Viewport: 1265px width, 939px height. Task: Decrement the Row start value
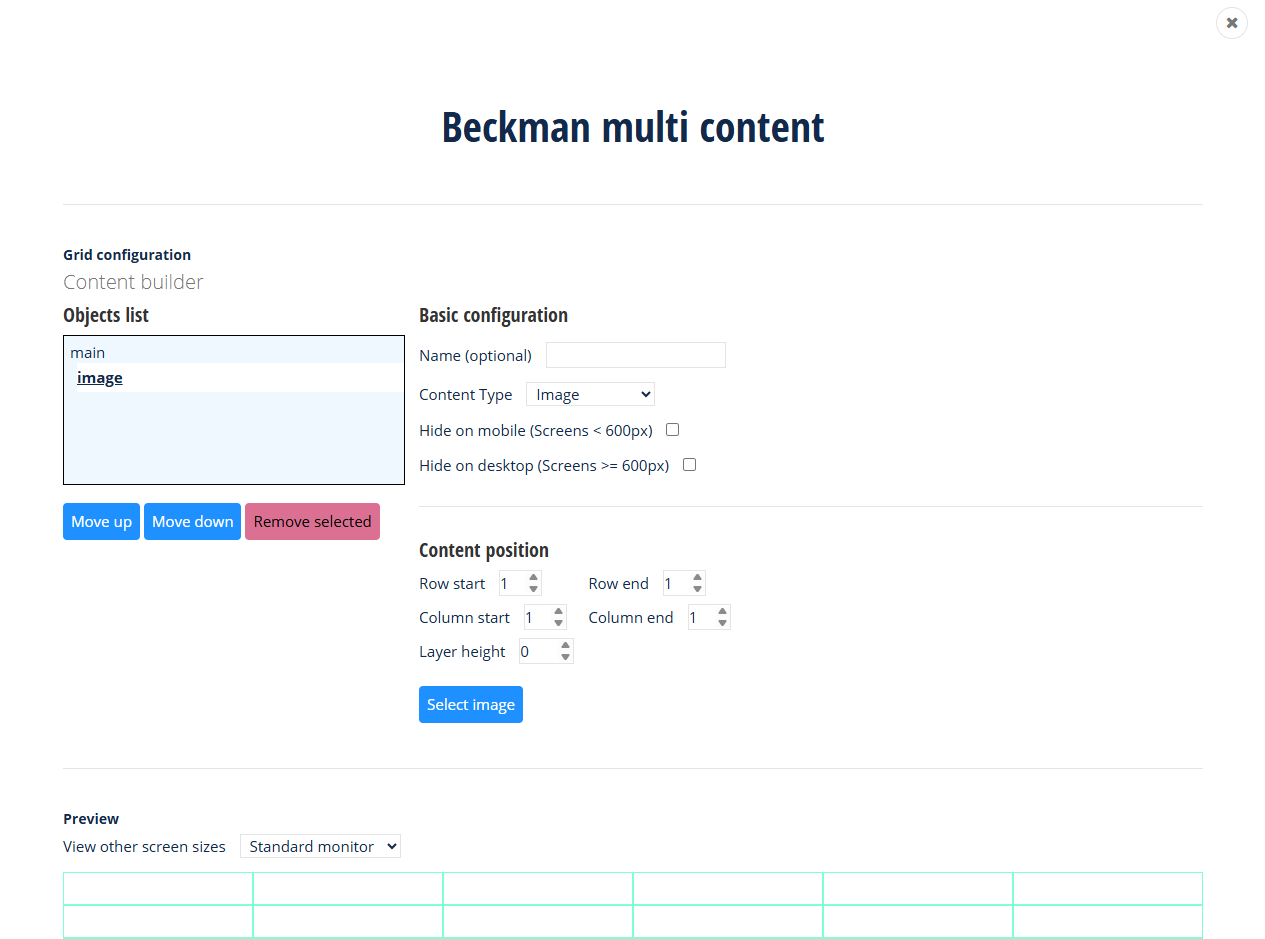[x=534, y=588]
